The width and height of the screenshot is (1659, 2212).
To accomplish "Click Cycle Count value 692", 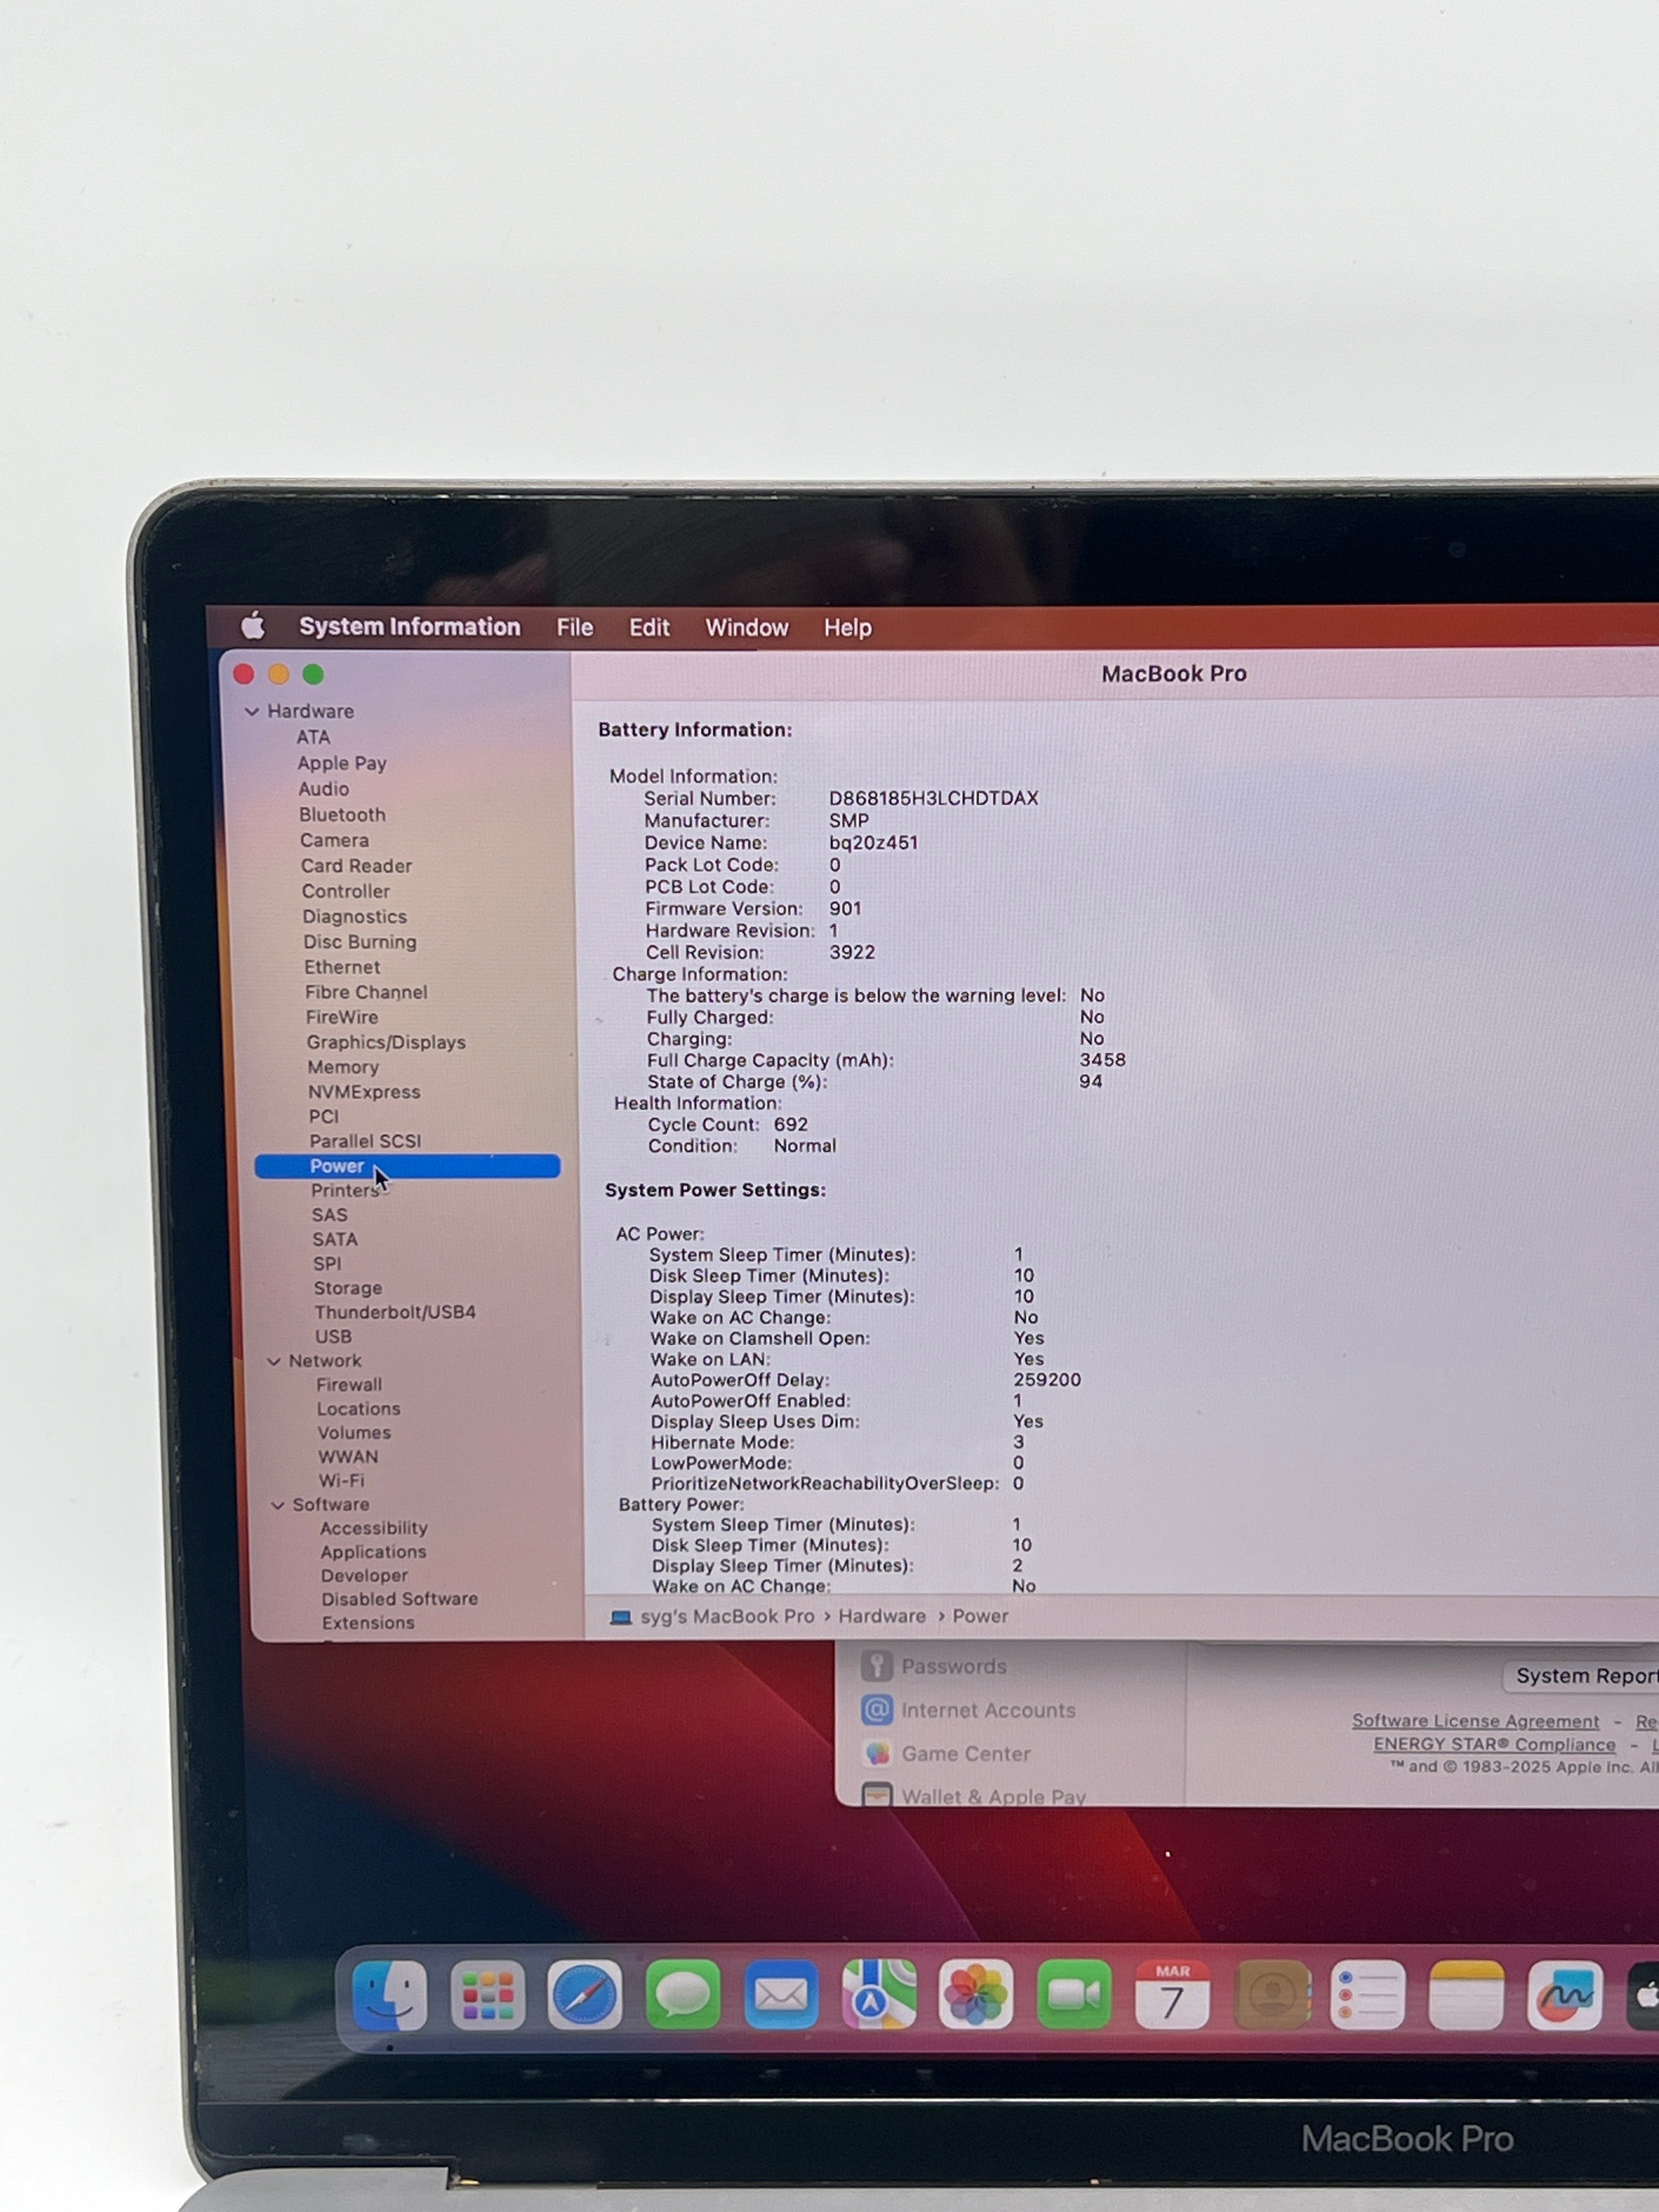I will pos(790,1124).
